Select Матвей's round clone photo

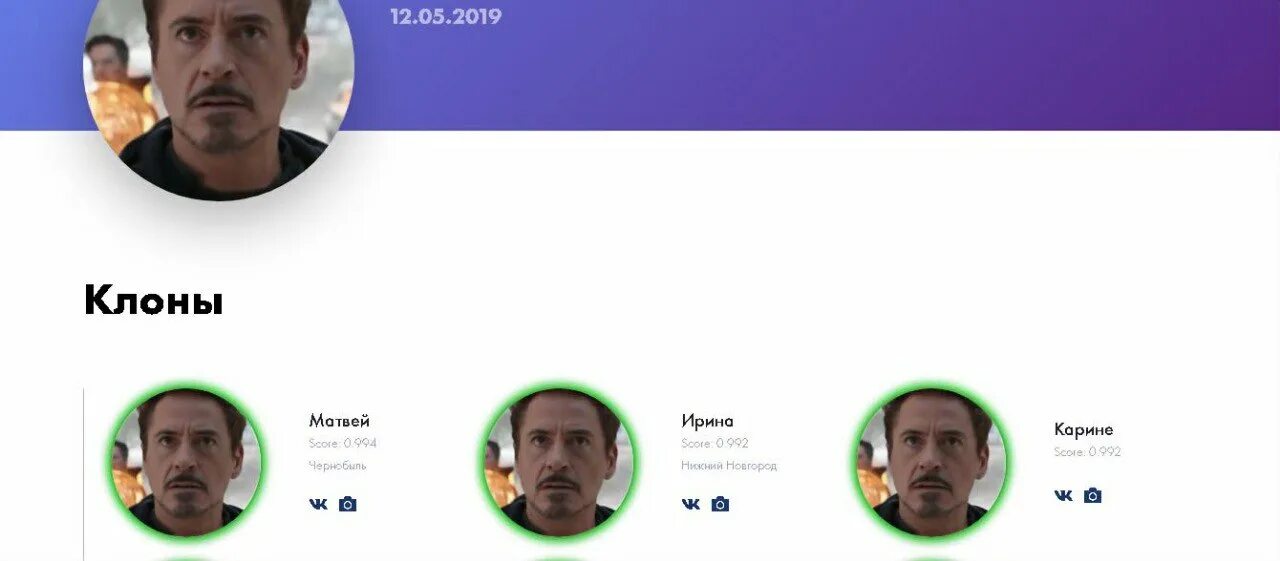pyautogui.click(x=186, y=463)
